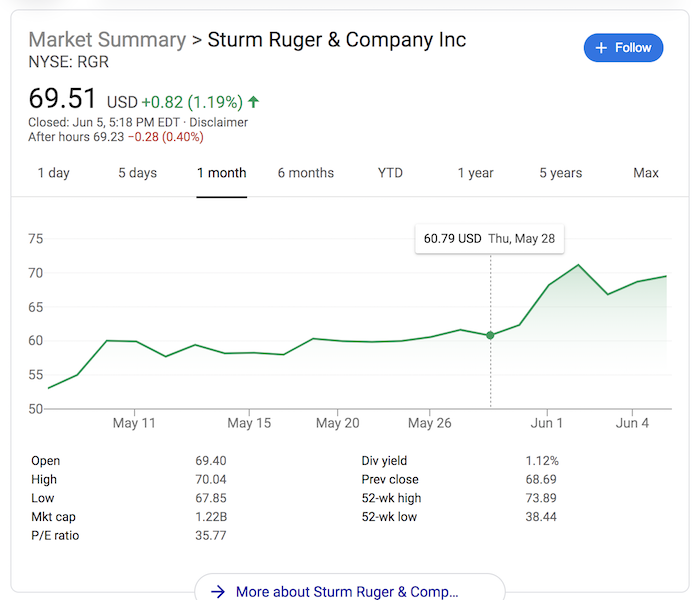Click the 52-wk low label
The image size is (700, 600).
tap(389, 517)
